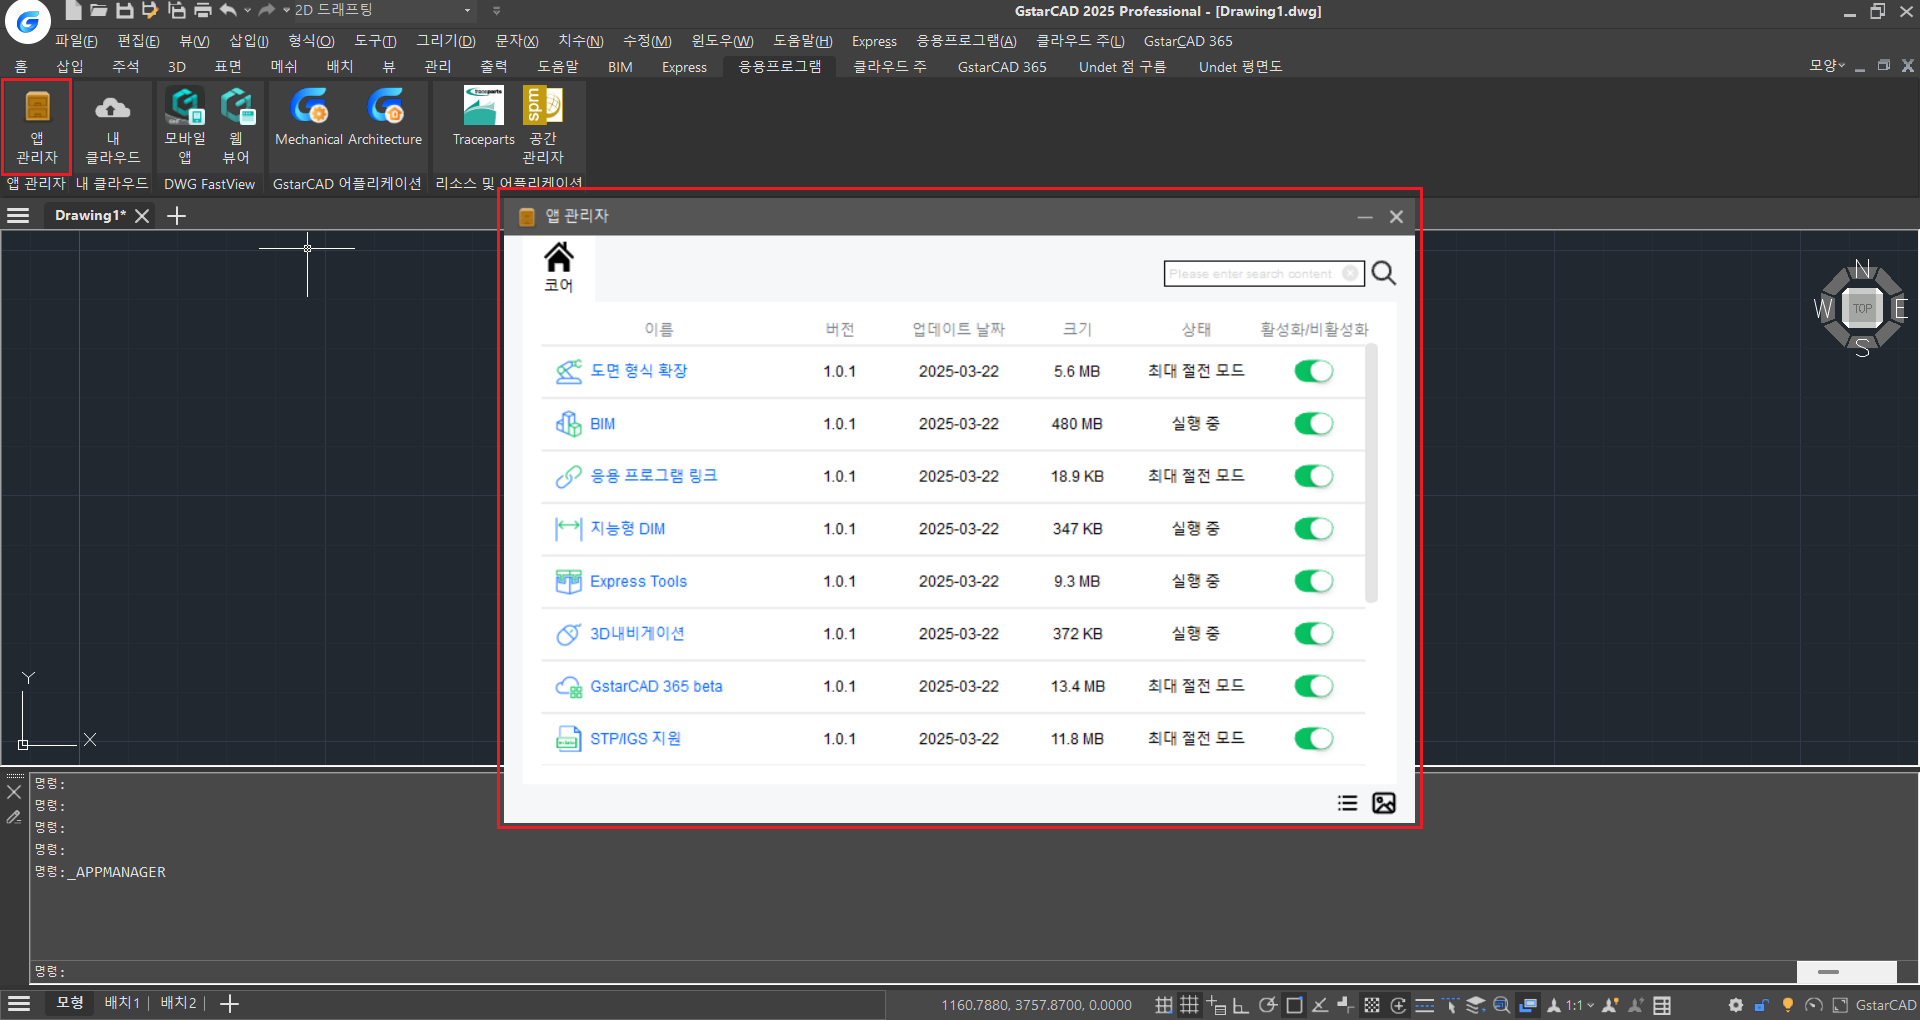Open the 파일(F) menu
Image resolution: width=1920 pixels, height=1020 pixels.
tap(76, 41)
